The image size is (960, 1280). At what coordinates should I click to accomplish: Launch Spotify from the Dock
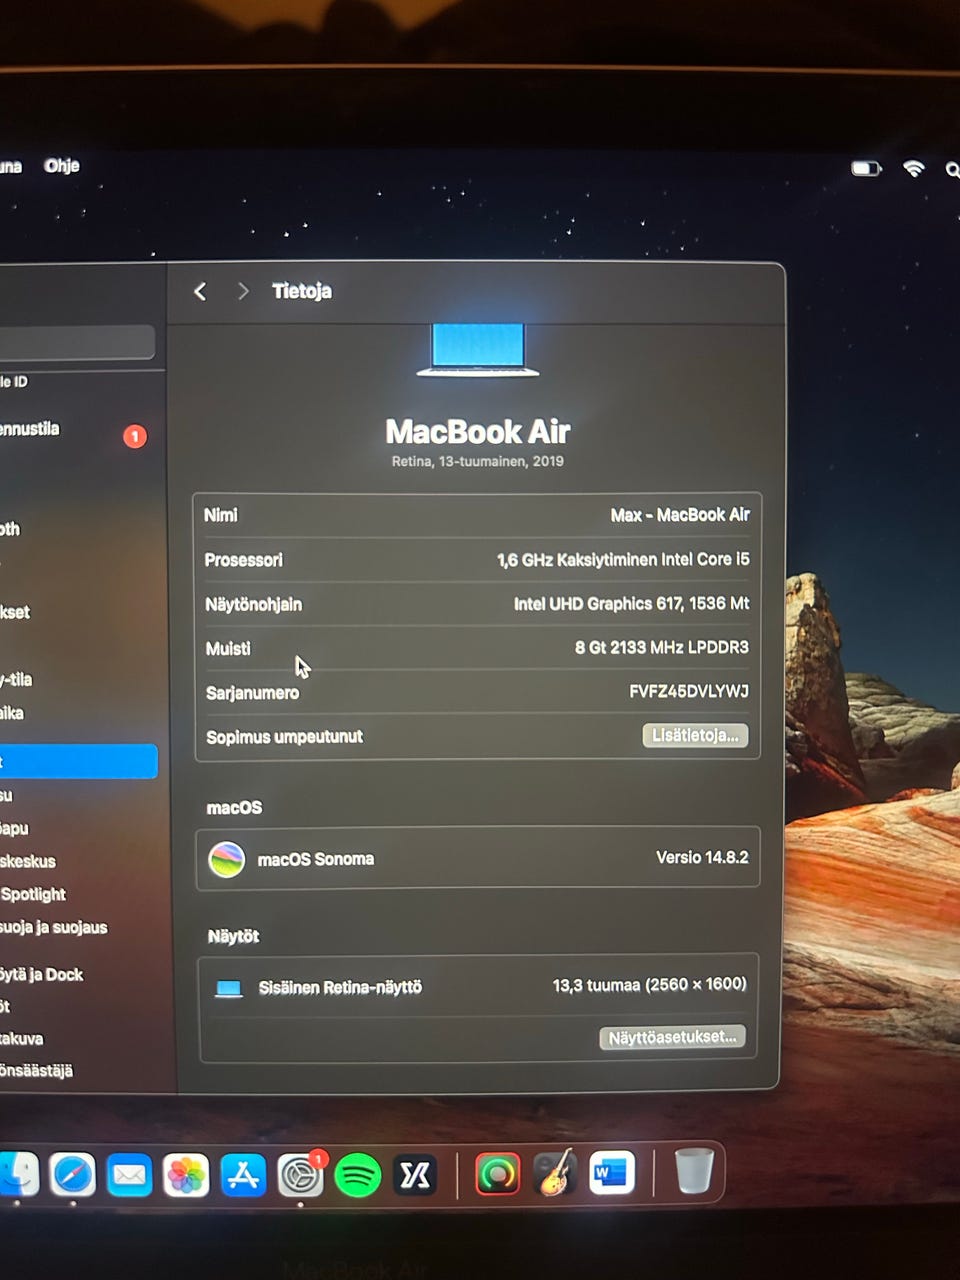tap(357, 1175)
